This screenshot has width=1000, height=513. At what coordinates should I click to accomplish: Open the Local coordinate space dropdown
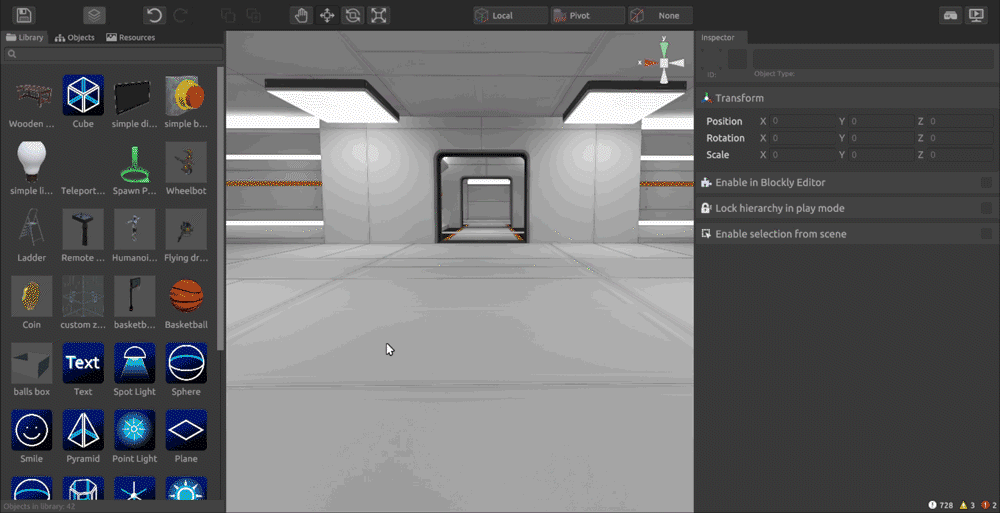coord(511,15)
